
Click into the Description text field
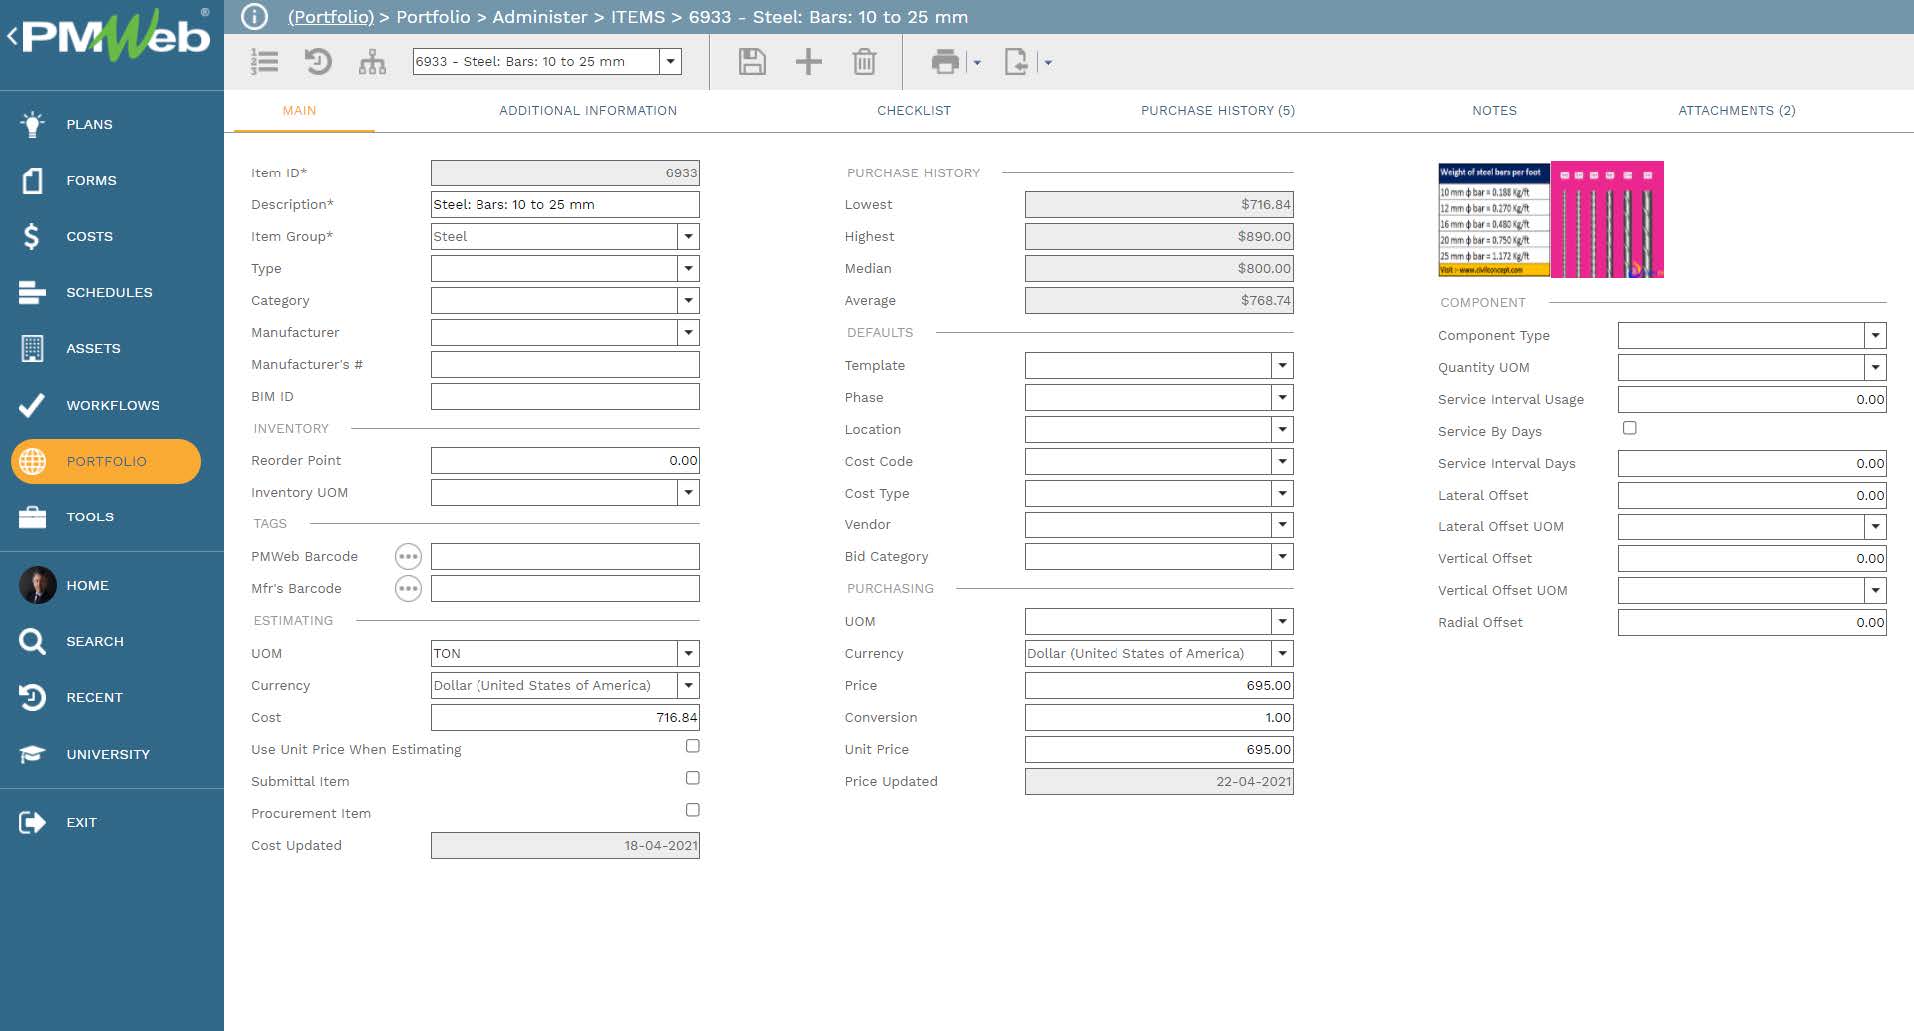(565, 205)
